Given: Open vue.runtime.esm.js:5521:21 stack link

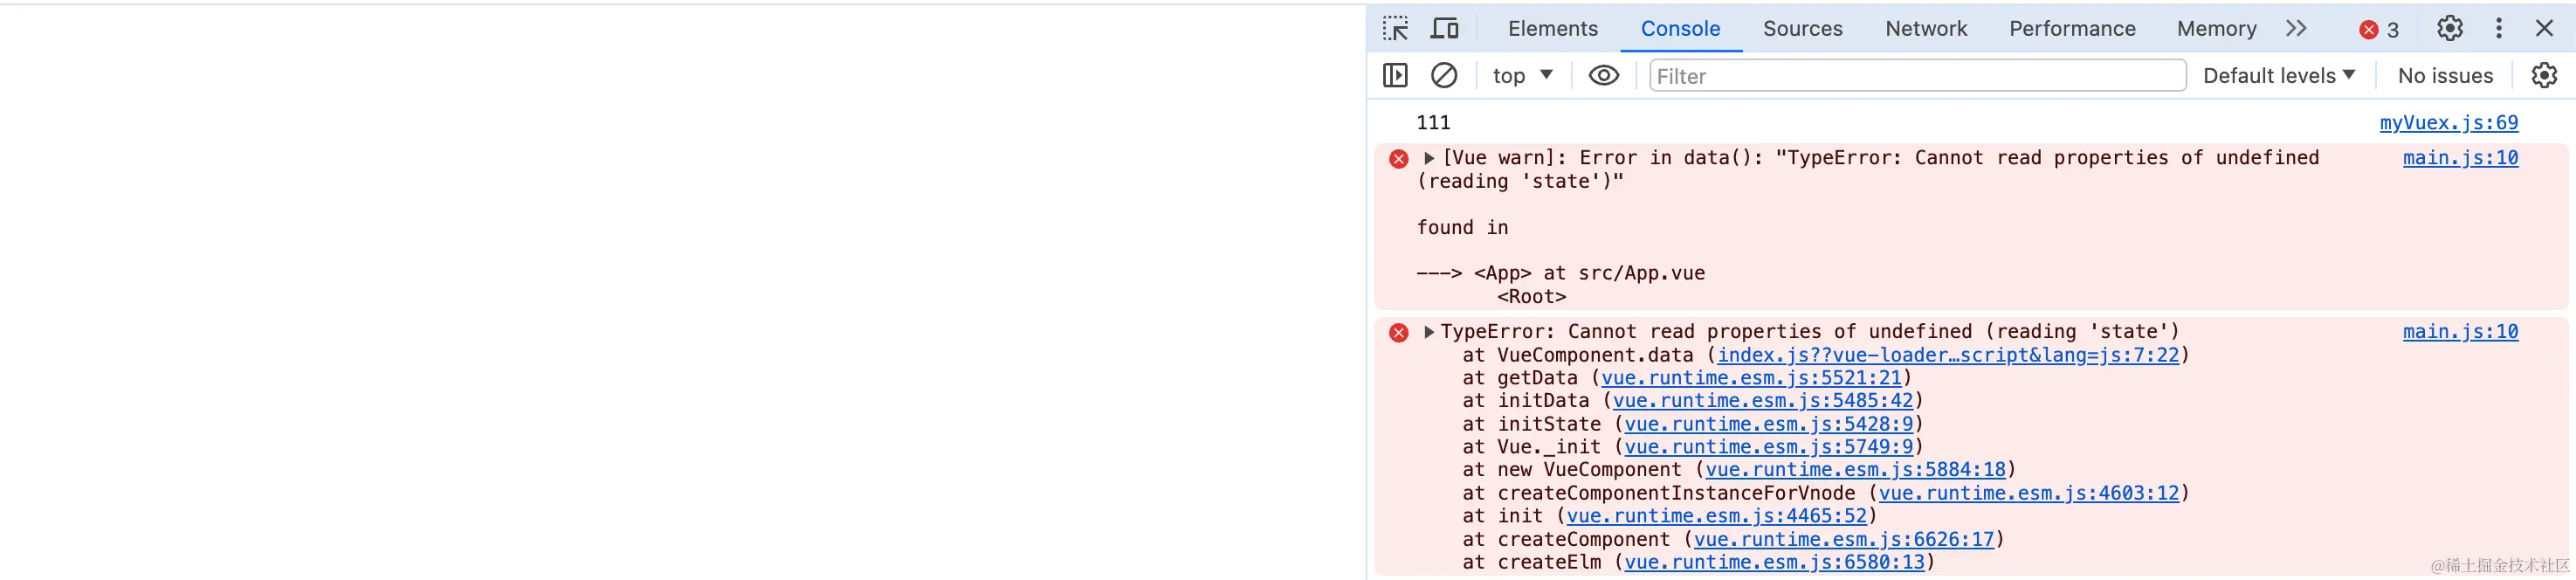Looking at the screenshot, I should (x=1750, y=378).
